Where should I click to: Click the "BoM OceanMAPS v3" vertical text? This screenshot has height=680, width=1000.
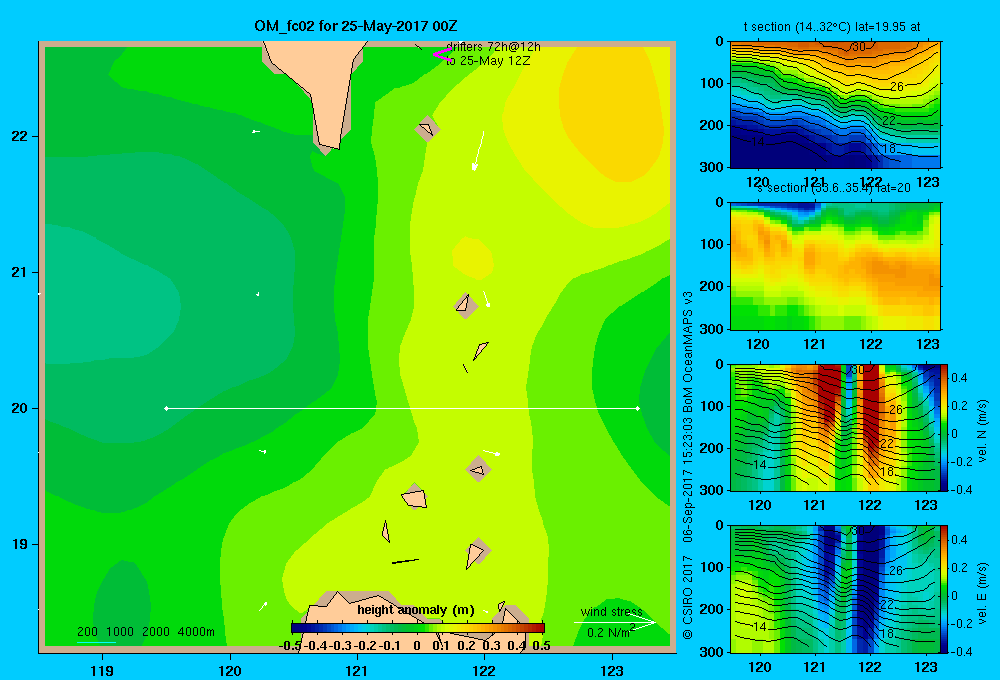click(x=688, y=347)
